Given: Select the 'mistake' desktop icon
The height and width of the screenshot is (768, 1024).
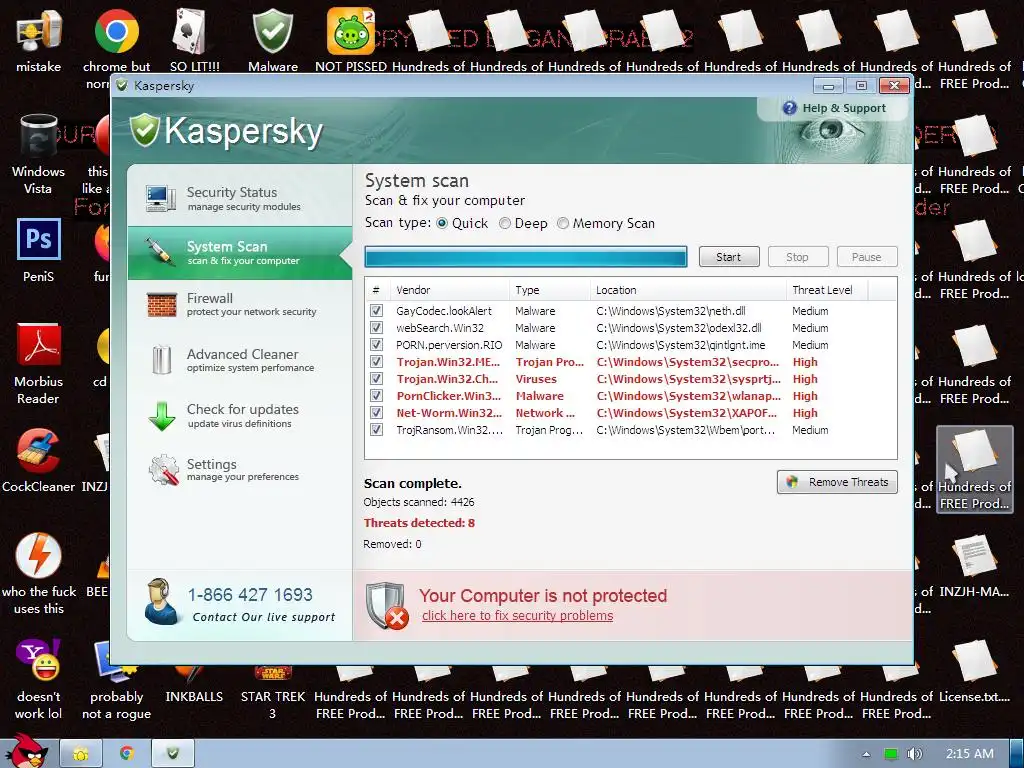Looking at the screenshot, I should (x=39, y=40).
